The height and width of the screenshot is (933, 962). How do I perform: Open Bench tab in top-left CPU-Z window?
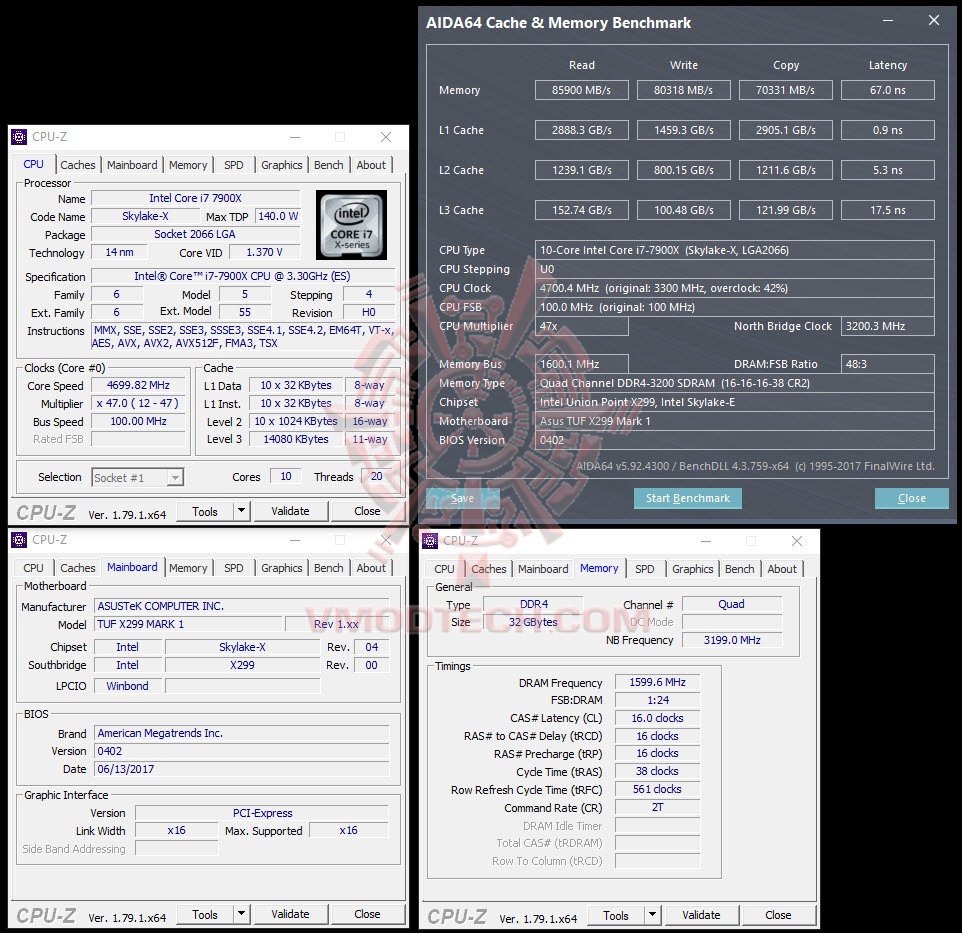point(329,165)
